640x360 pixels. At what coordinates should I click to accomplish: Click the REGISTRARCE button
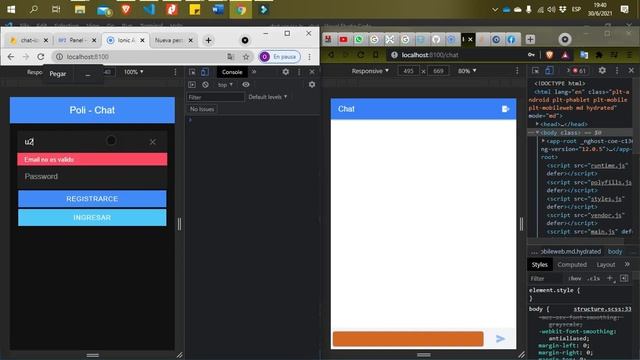(x=92, y=199)
